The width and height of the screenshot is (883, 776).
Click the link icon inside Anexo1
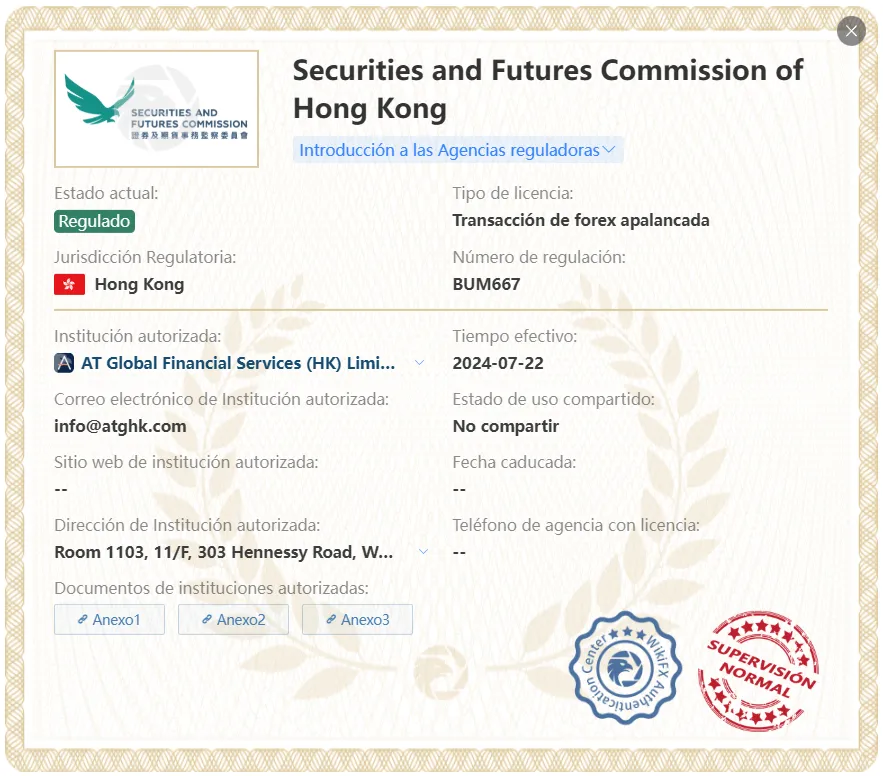click(82, 619)
